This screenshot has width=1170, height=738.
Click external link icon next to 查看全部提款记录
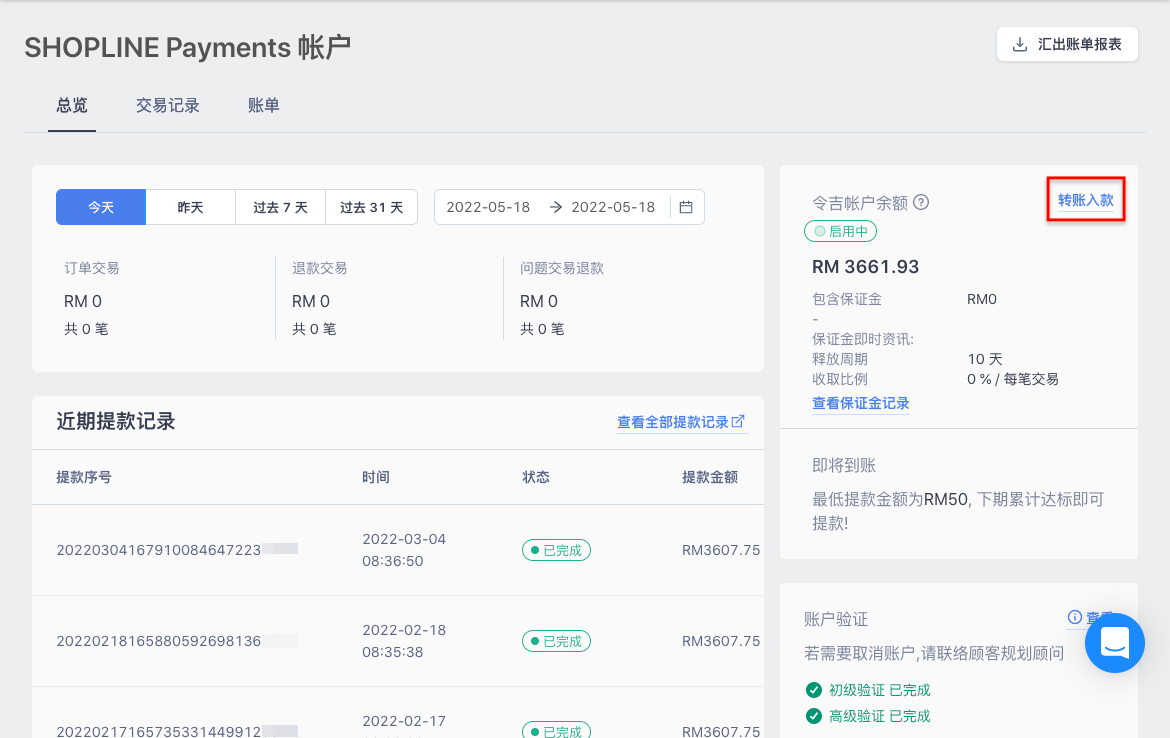coord(738,421)
